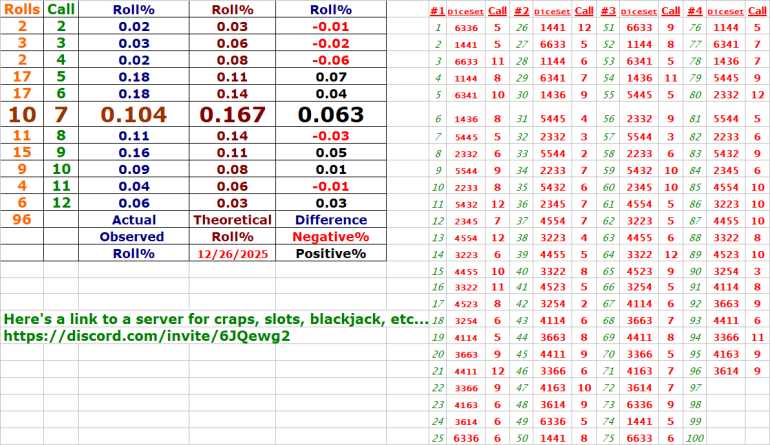Click the large 0.063 difference cell
Viewport: 770px width, 445px height.
[331, 114]
